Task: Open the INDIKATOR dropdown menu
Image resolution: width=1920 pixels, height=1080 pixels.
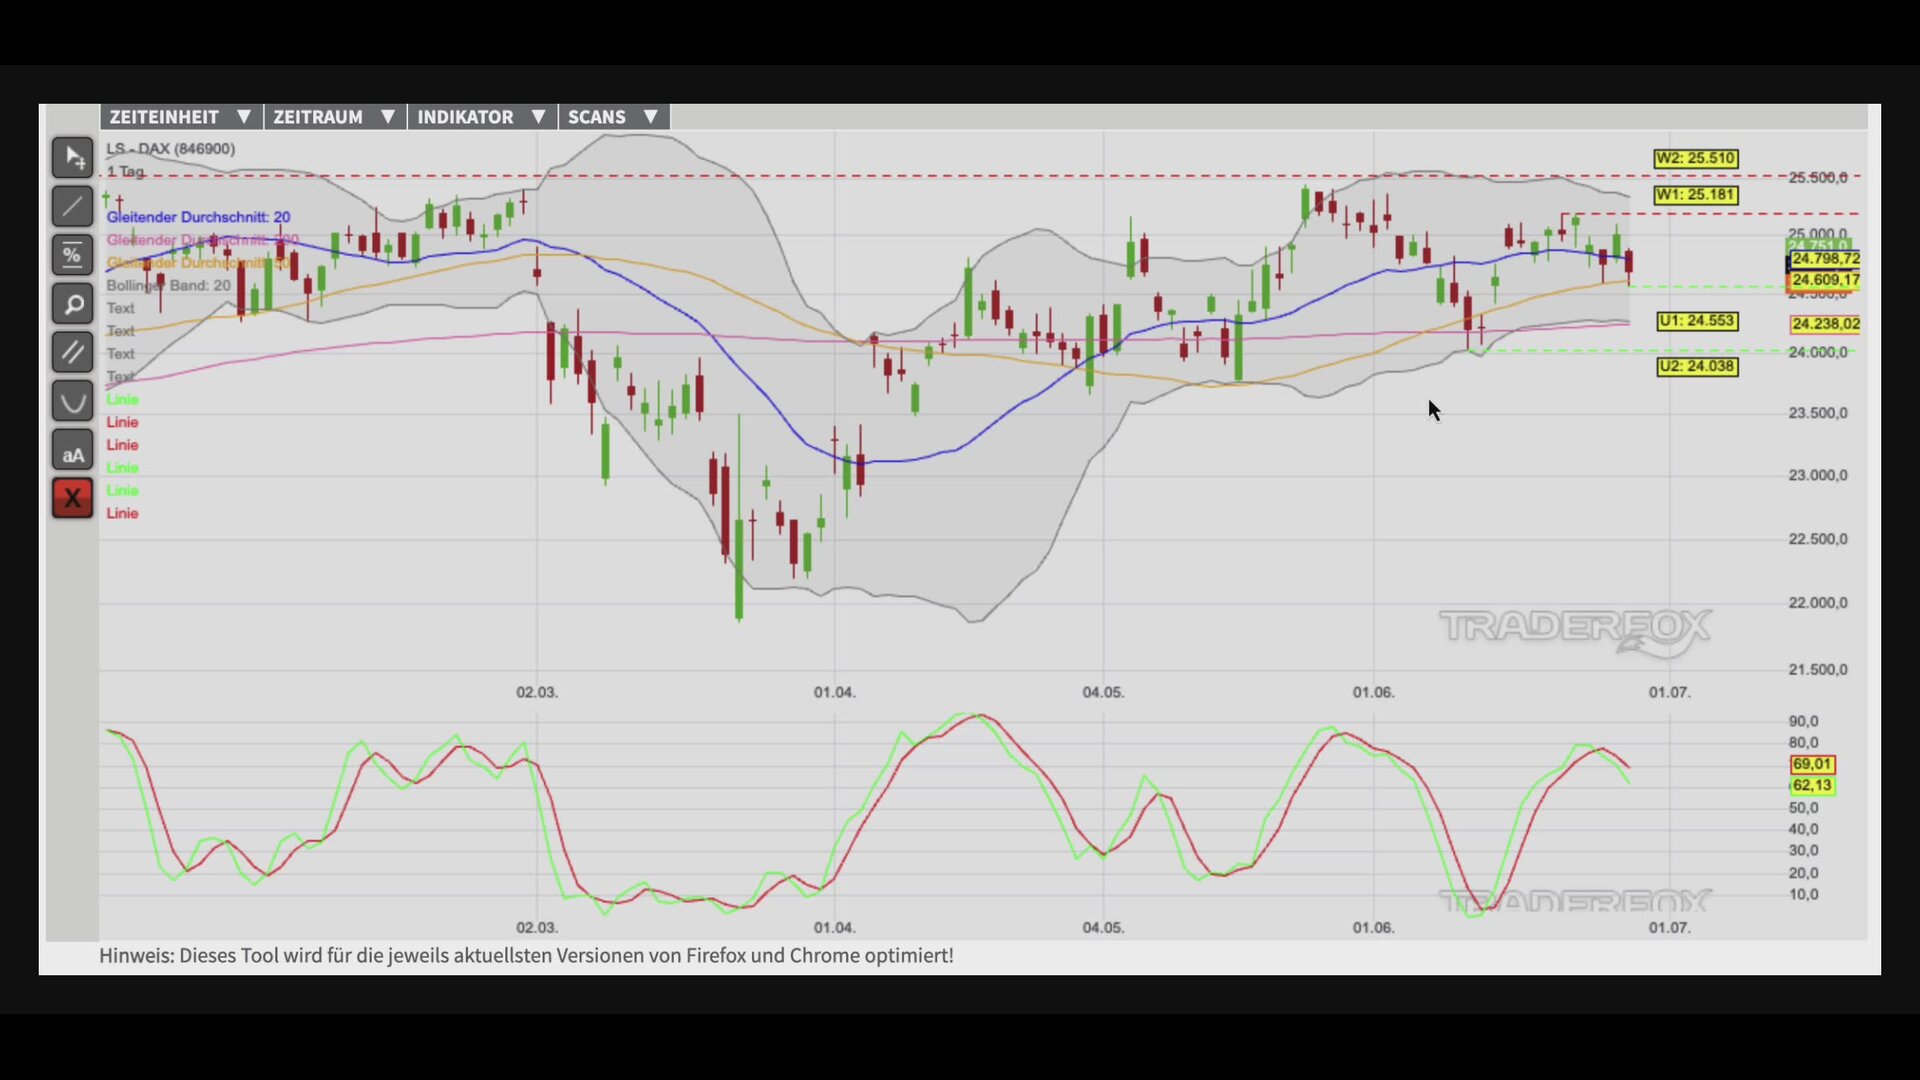Action: click(481, 117)
